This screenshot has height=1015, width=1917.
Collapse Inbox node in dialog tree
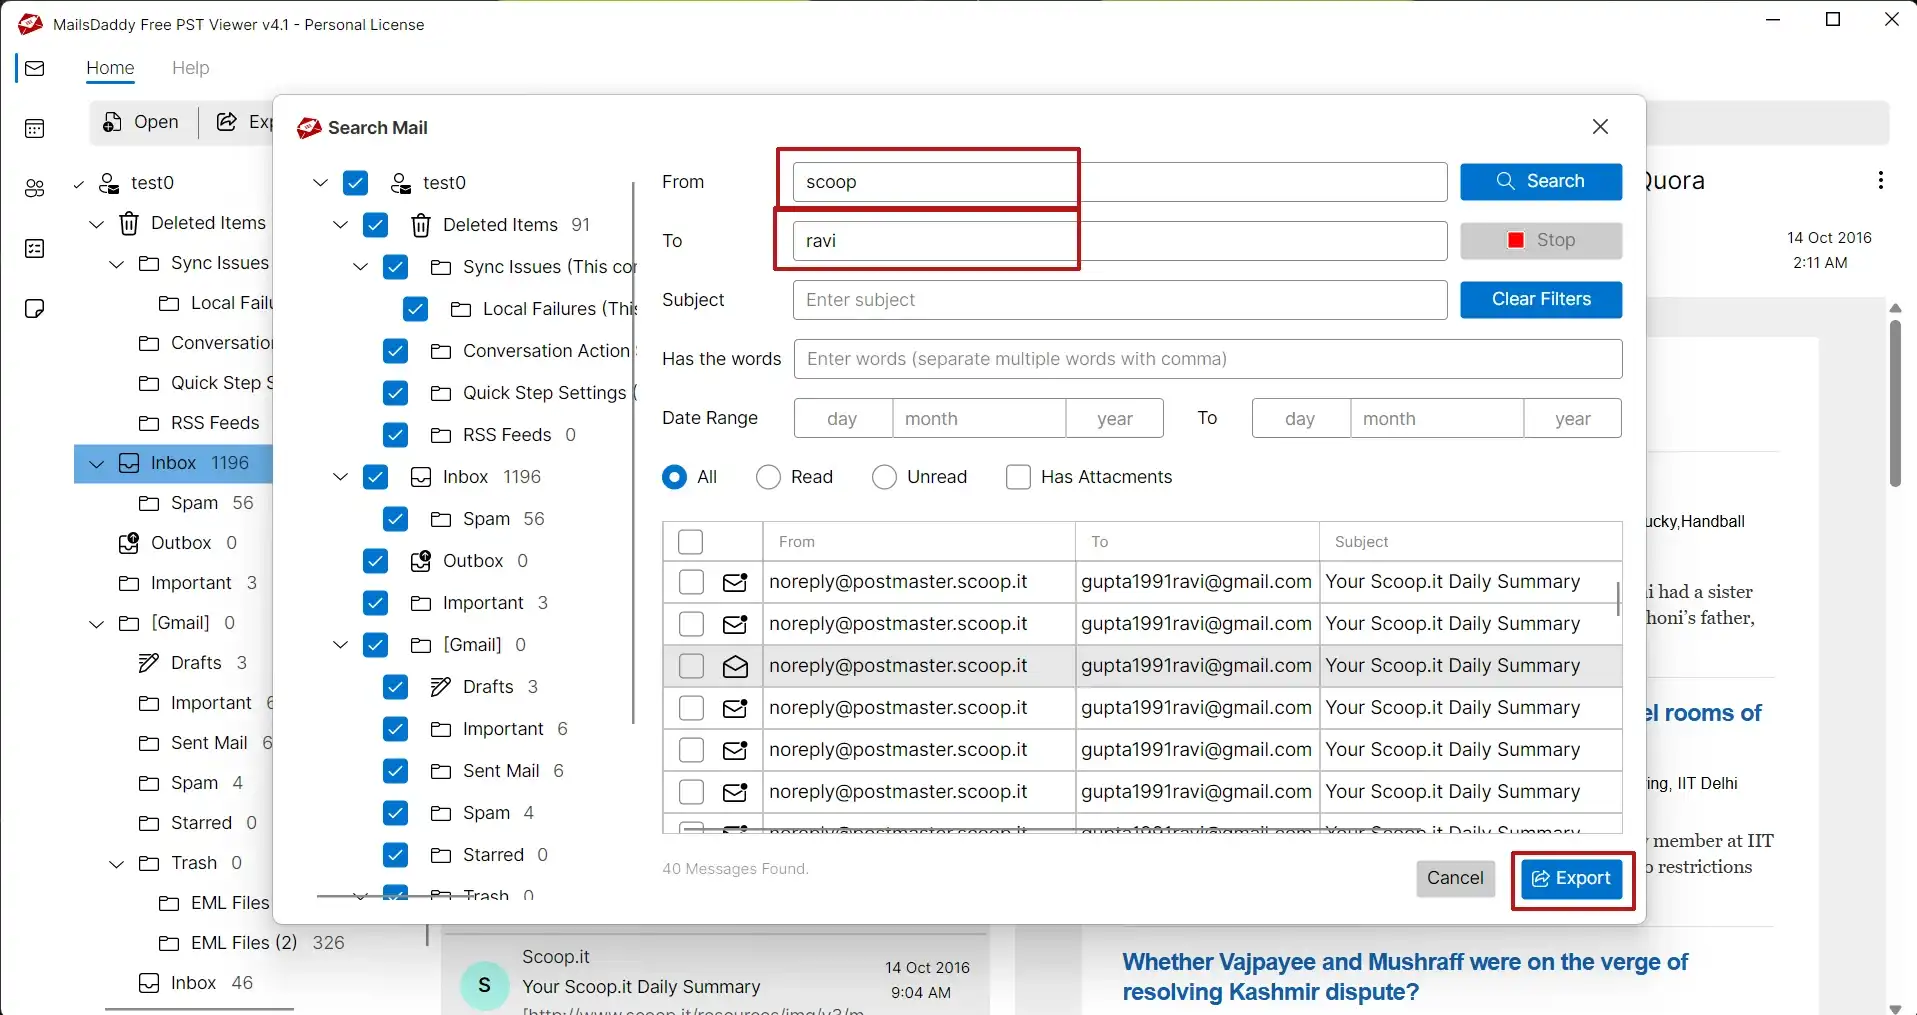[340, 477]
